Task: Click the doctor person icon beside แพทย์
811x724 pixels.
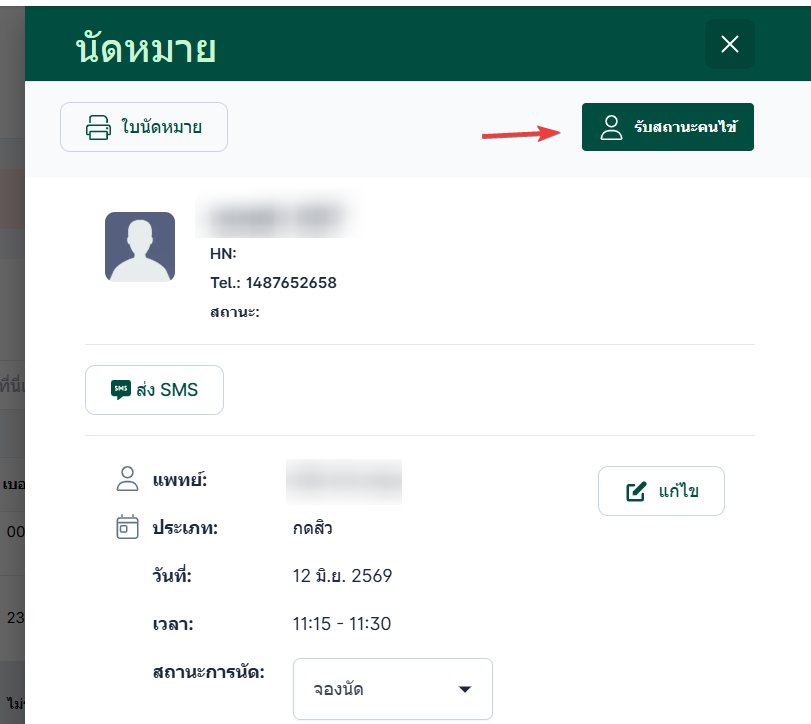Action: [127, 479]
